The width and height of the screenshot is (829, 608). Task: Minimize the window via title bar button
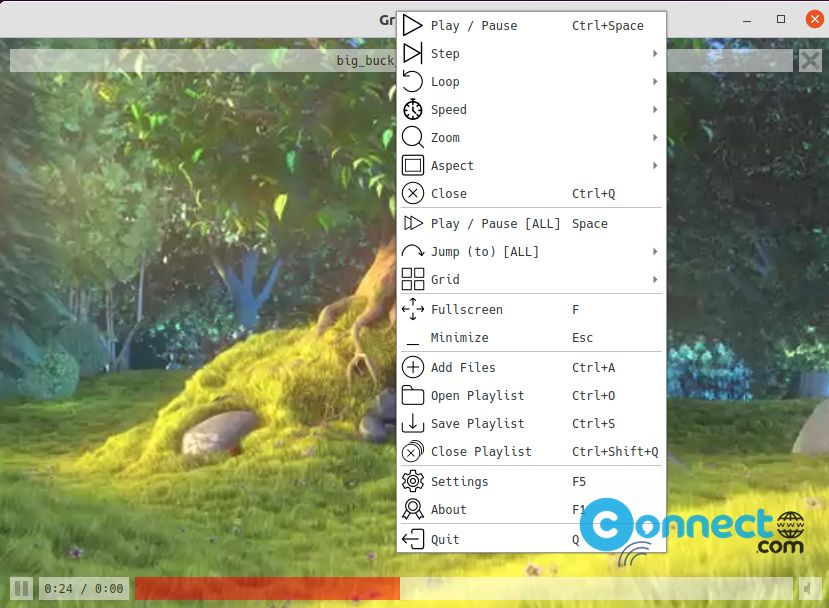click(x=747, y=20)
